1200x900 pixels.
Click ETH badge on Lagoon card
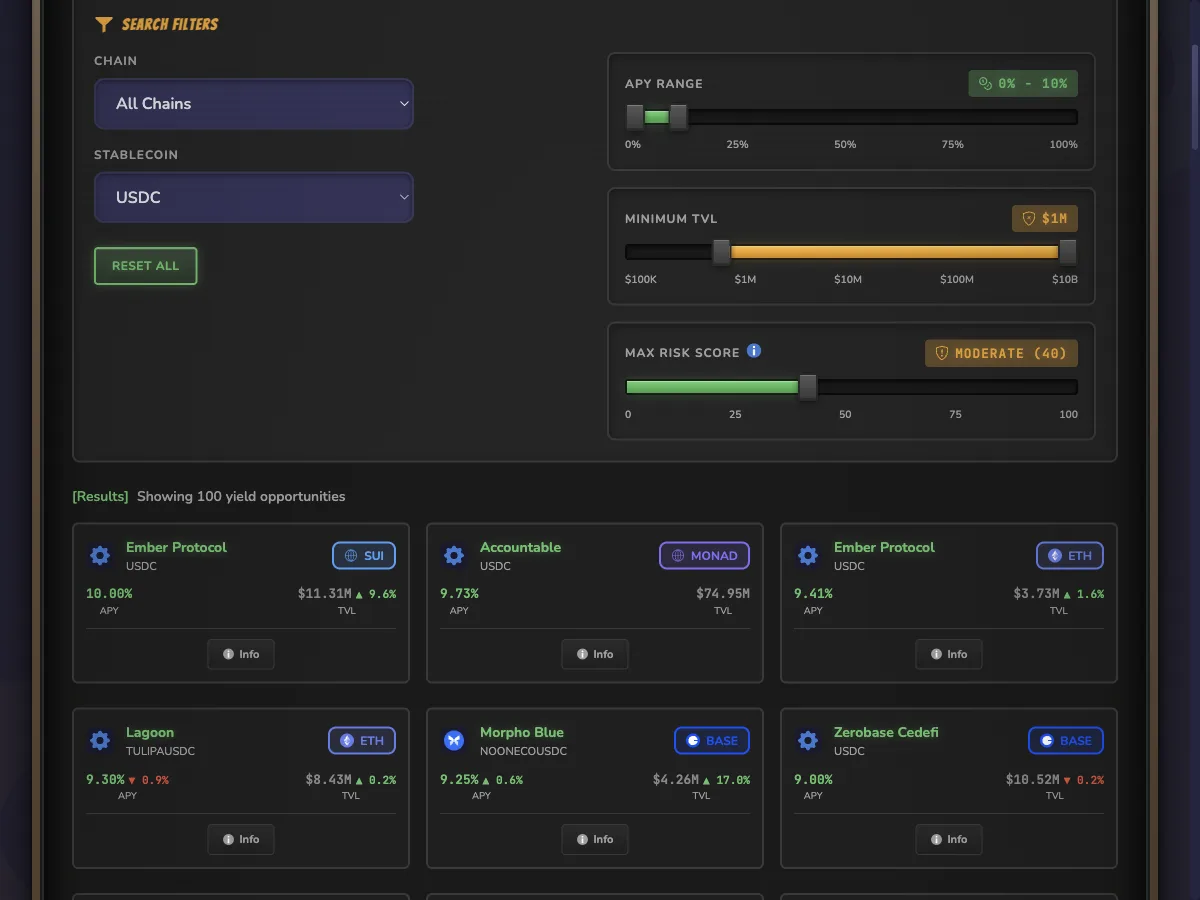pos(362,741)
